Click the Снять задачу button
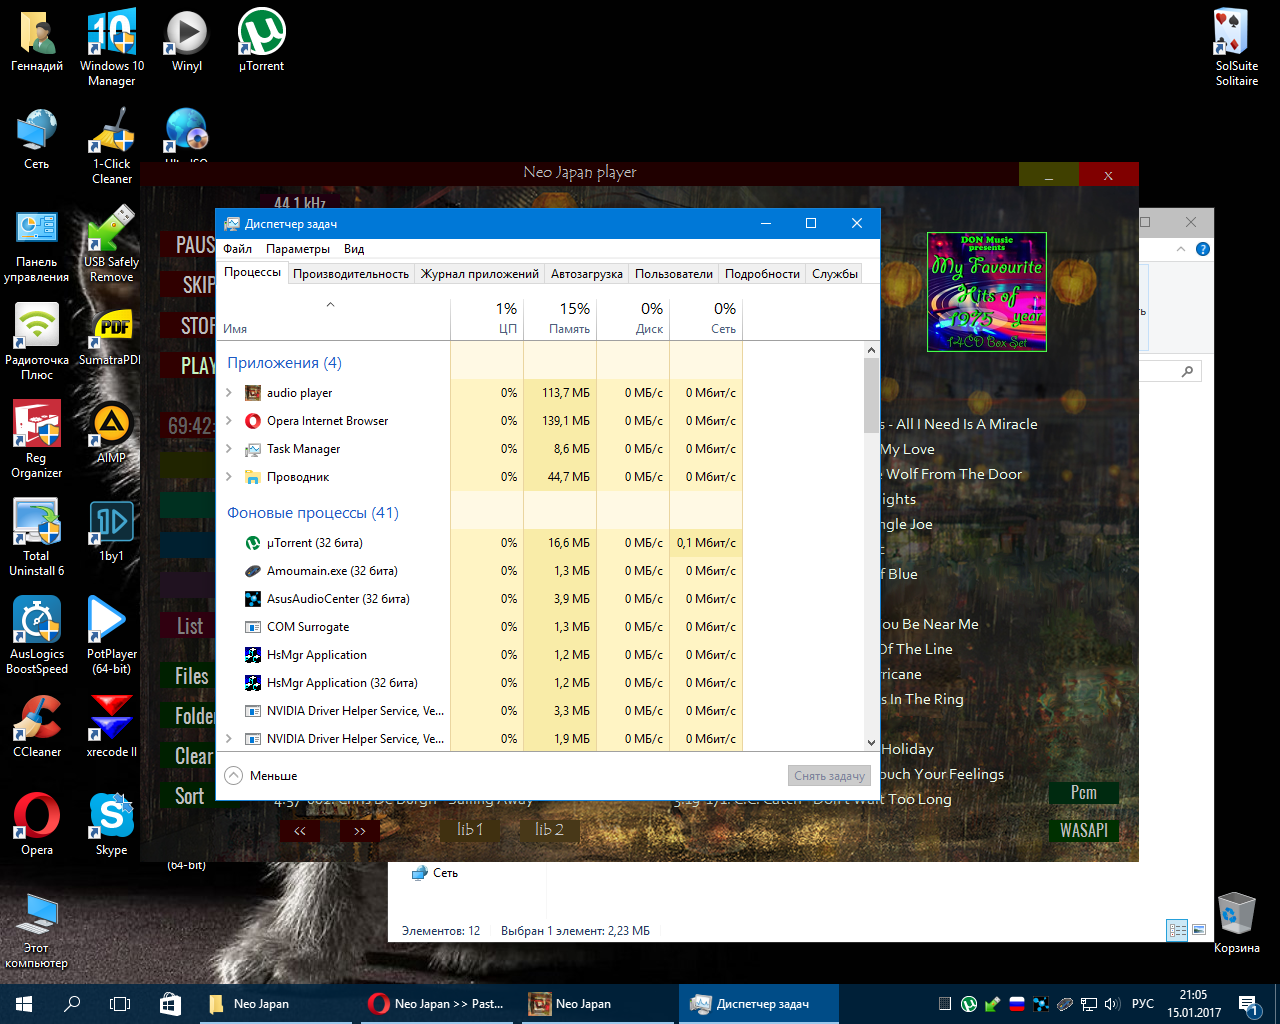This screenshot has width=1280, height=1024. tap(829, 776)
